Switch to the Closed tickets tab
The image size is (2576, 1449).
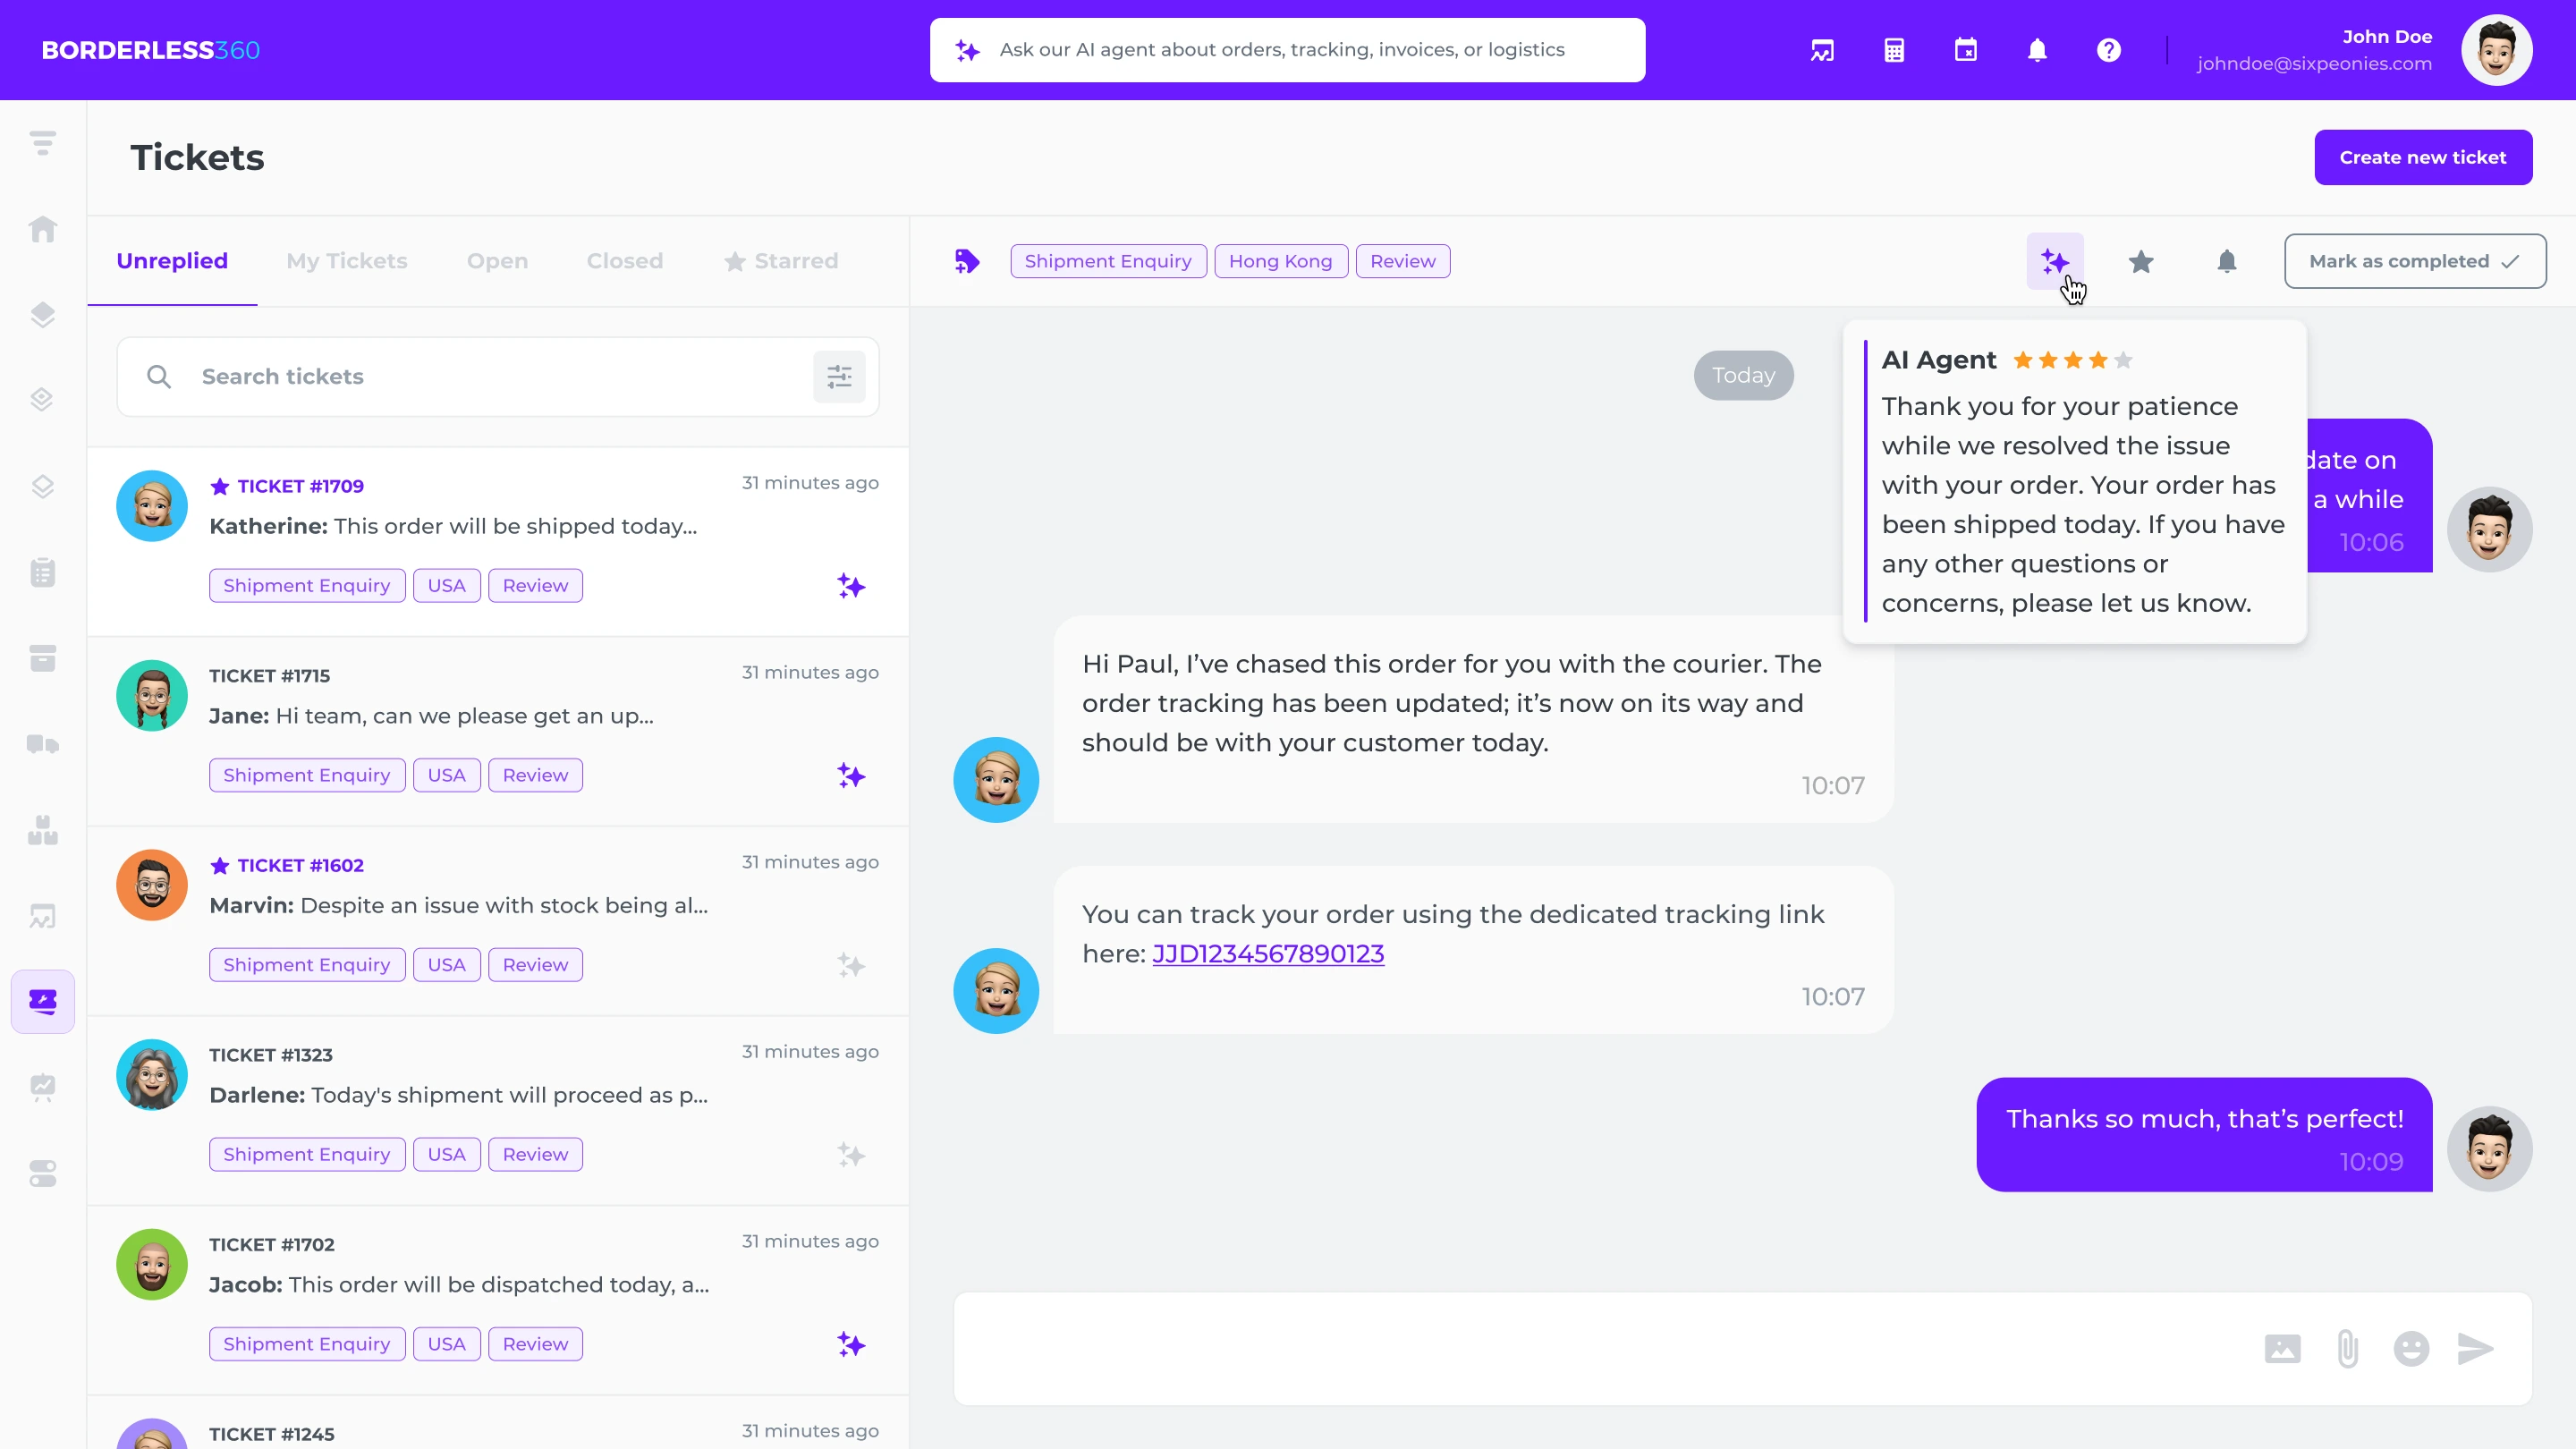pyautogui.click(x=624, y=260)
